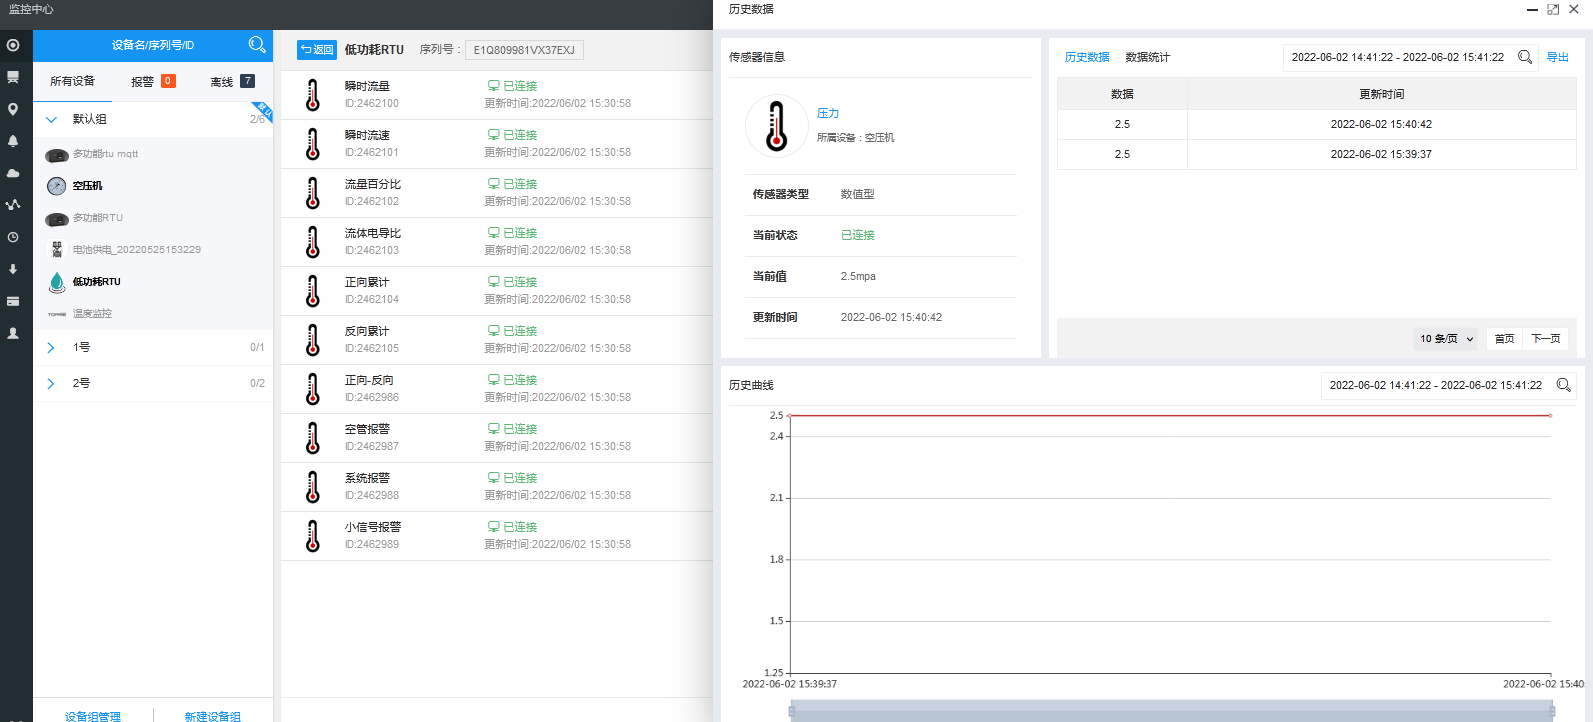This screenshot has height=722, width=1593.
Task: Click the 返回 back button
Action: pos(317,50)
